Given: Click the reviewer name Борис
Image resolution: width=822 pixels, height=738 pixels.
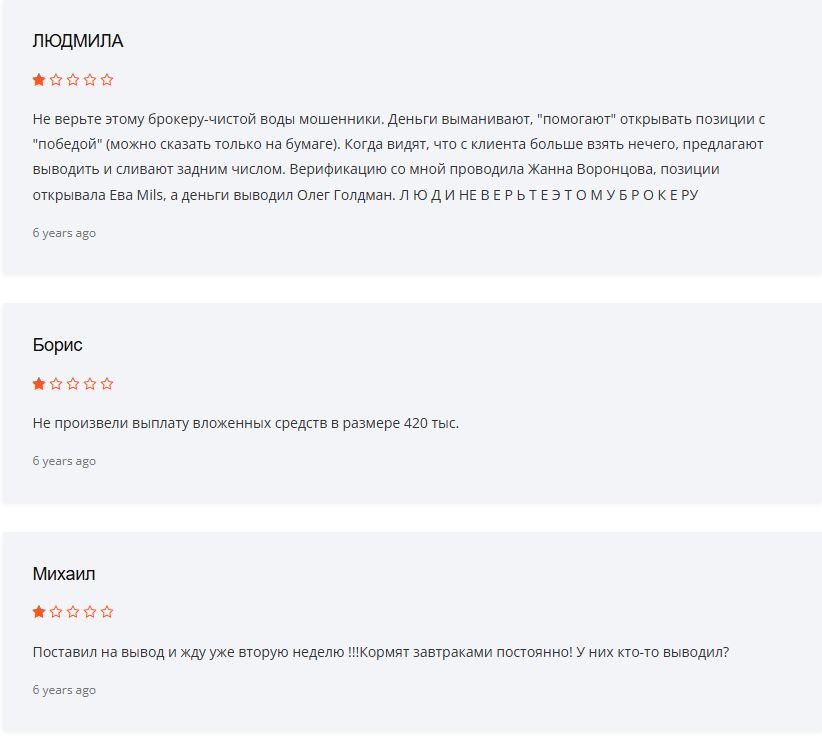Looking at the screenshot, I should coord(58,345).
